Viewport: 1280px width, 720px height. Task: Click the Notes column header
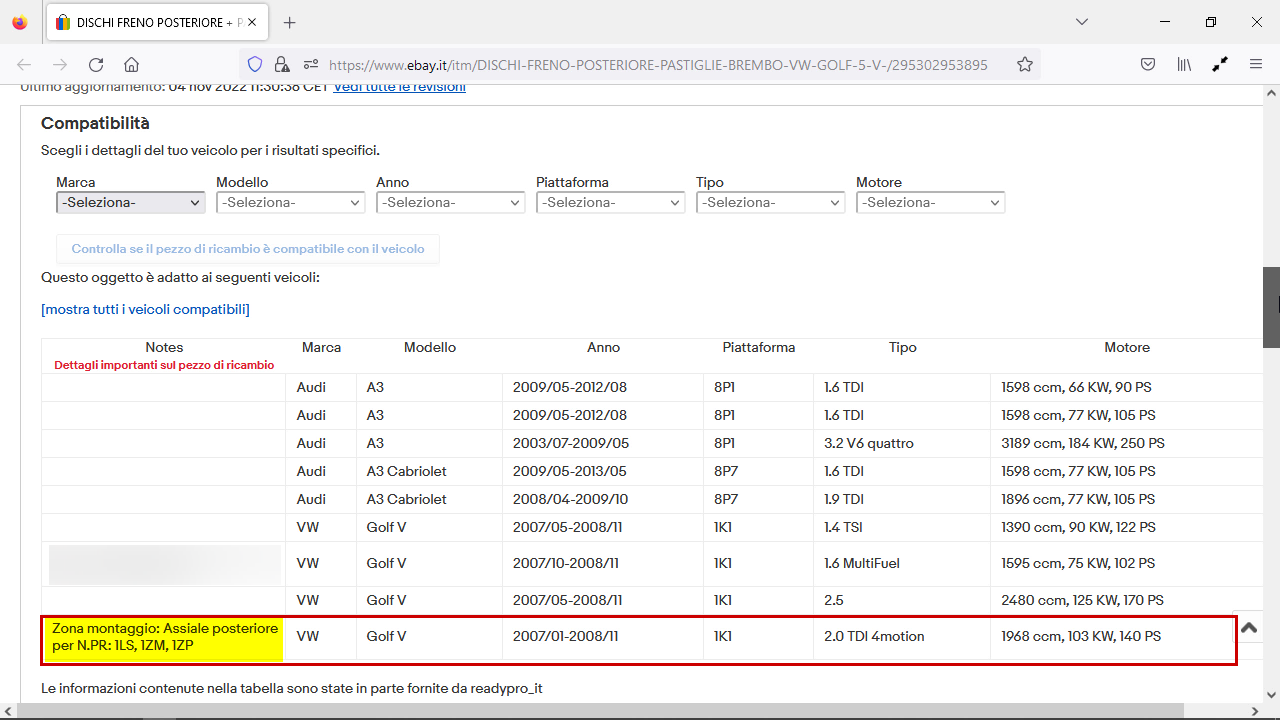pyautogui.click(x=164, y=348)
